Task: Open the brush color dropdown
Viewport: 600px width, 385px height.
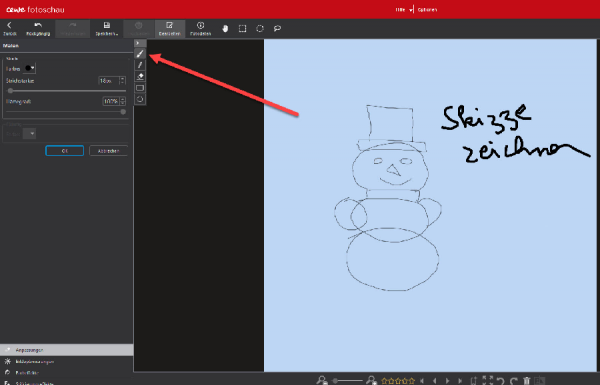Action: click(29, 69)
